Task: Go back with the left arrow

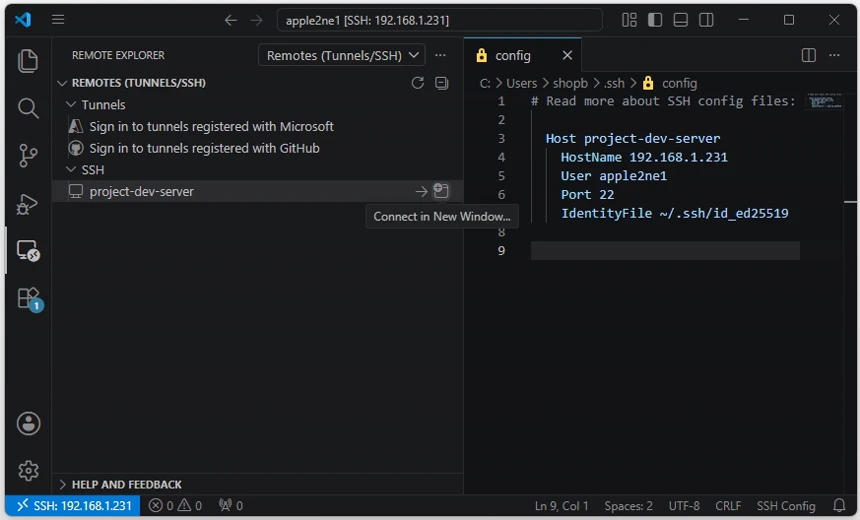Action: (x=231, y=20)
